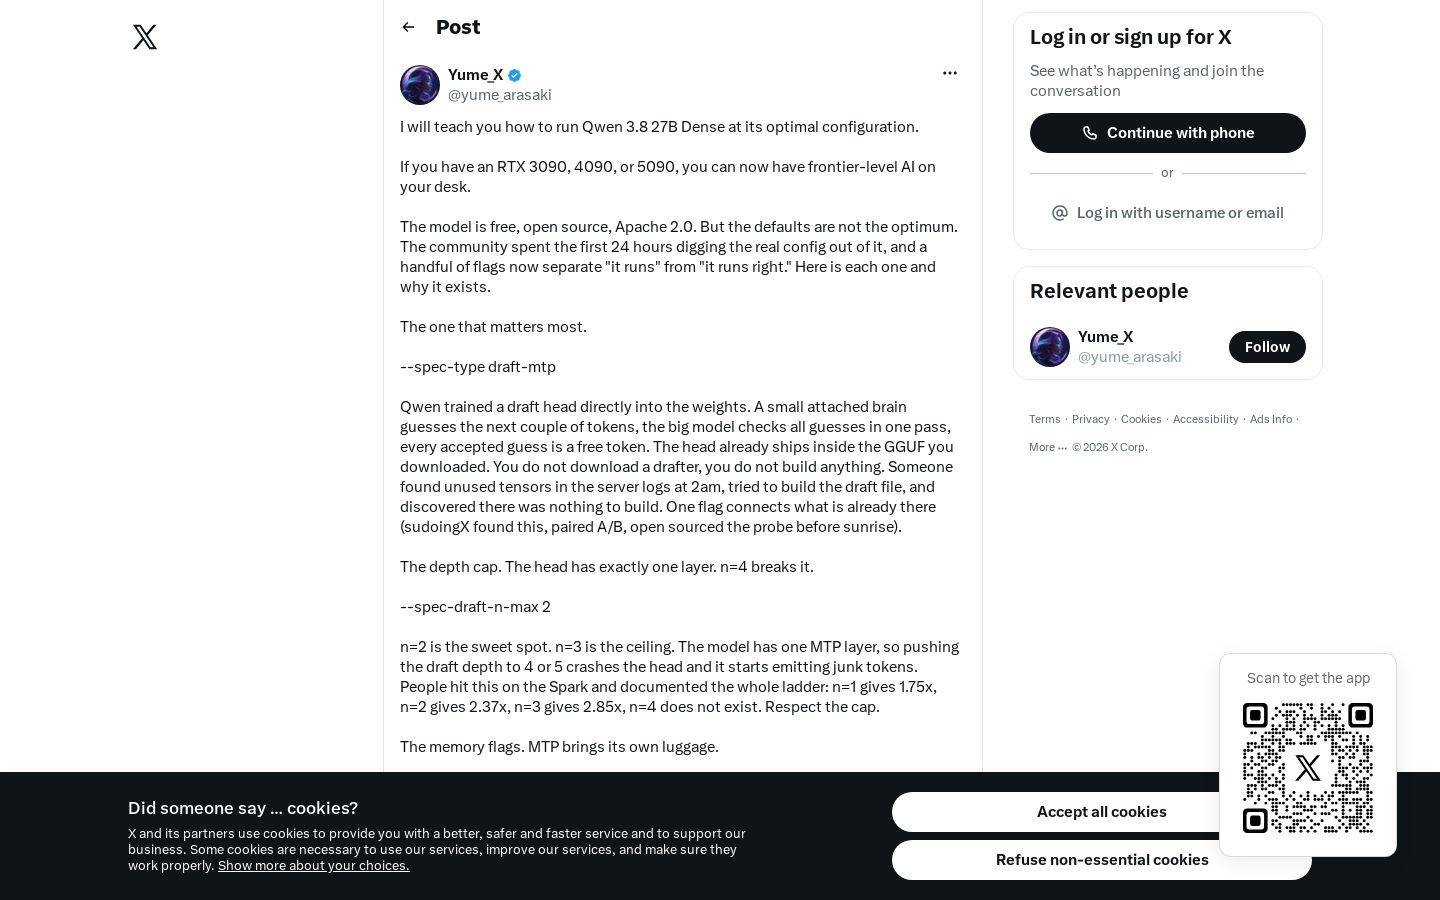Open Yume_X profile avatar in post header
The width and height of the screenshot is (1440, 900).
click(420, 85)
